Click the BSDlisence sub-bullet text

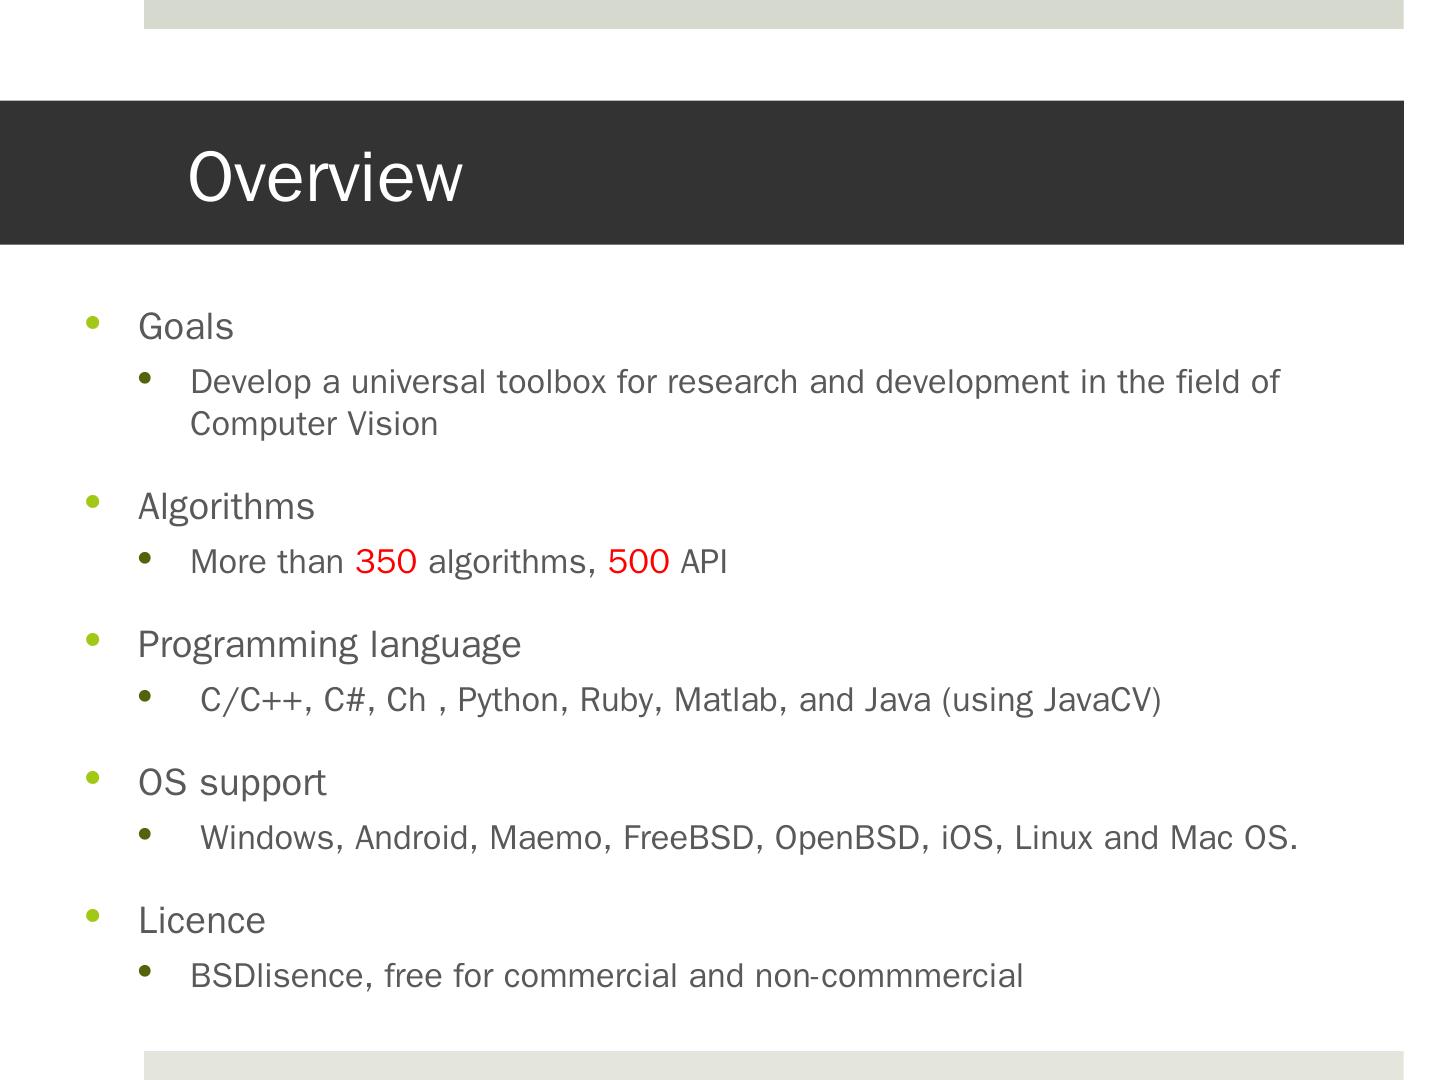[606, 976]
